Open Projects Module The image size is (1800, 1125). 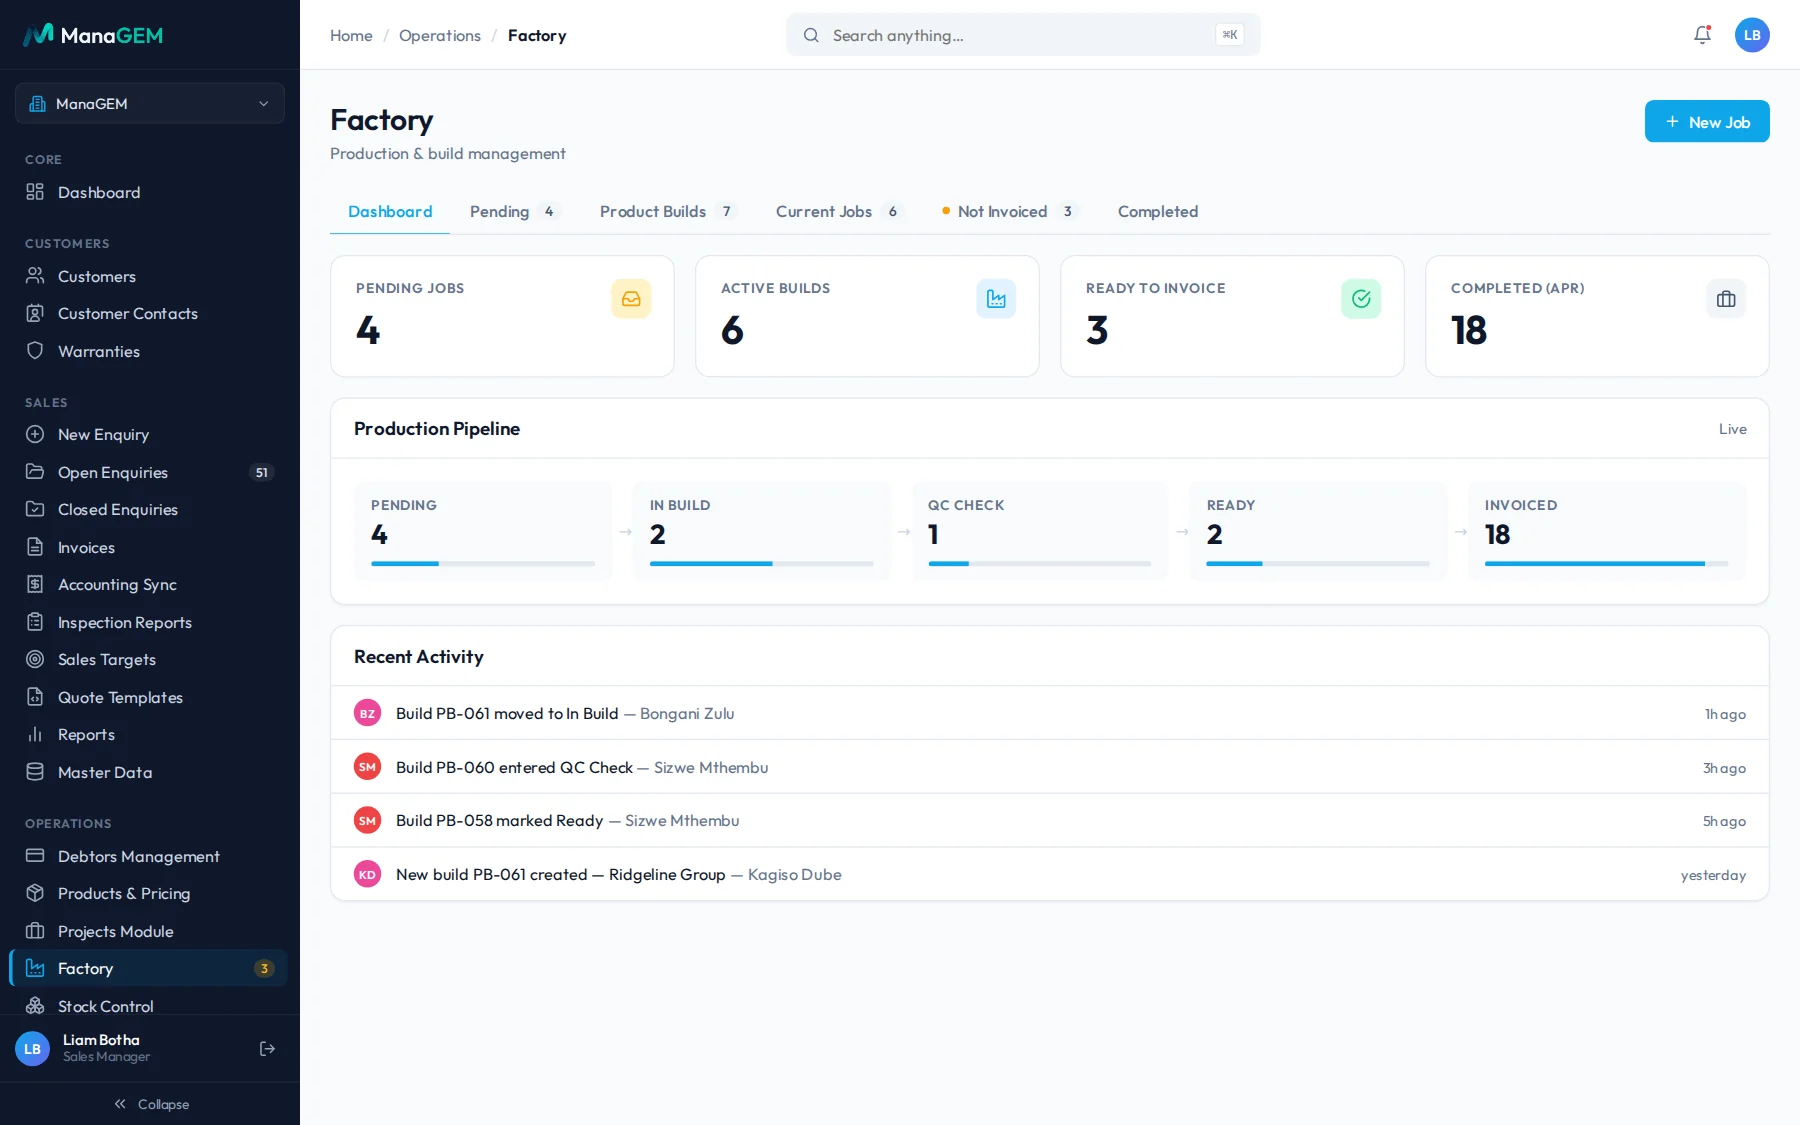click(150, 931)
